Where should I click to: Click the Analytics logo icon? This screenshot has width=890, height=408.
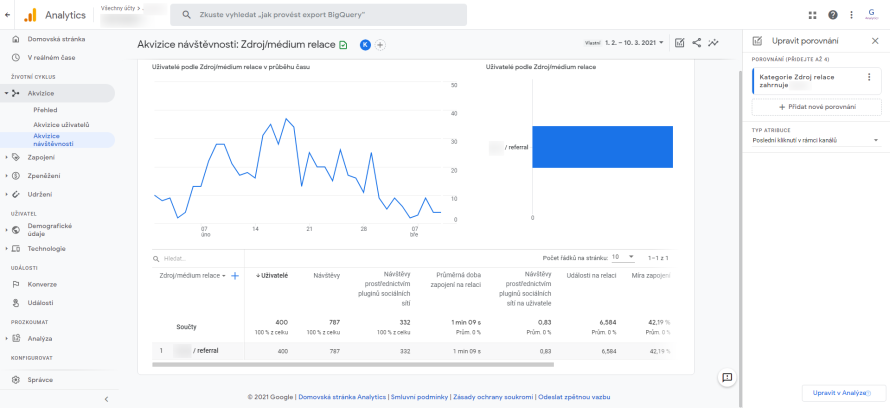30,15
